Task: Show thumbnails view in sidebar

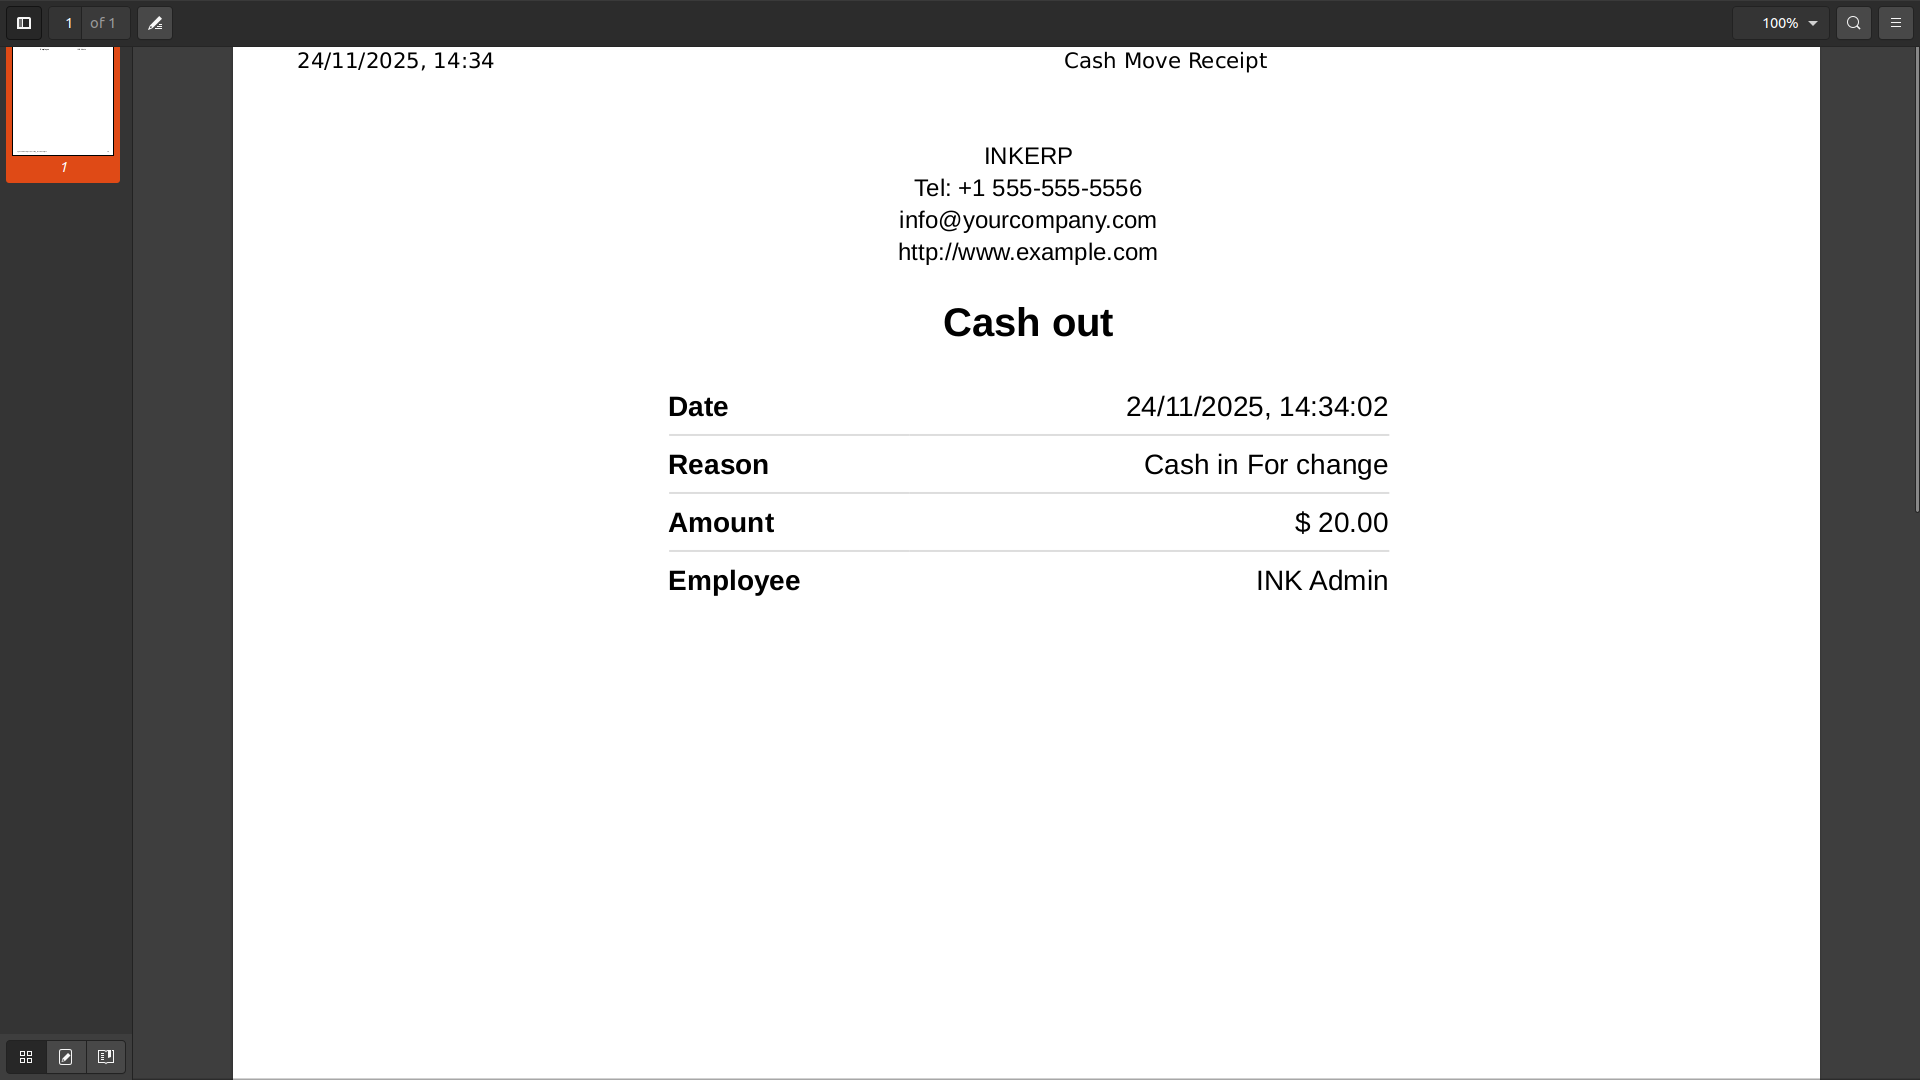Action: 26,1057
